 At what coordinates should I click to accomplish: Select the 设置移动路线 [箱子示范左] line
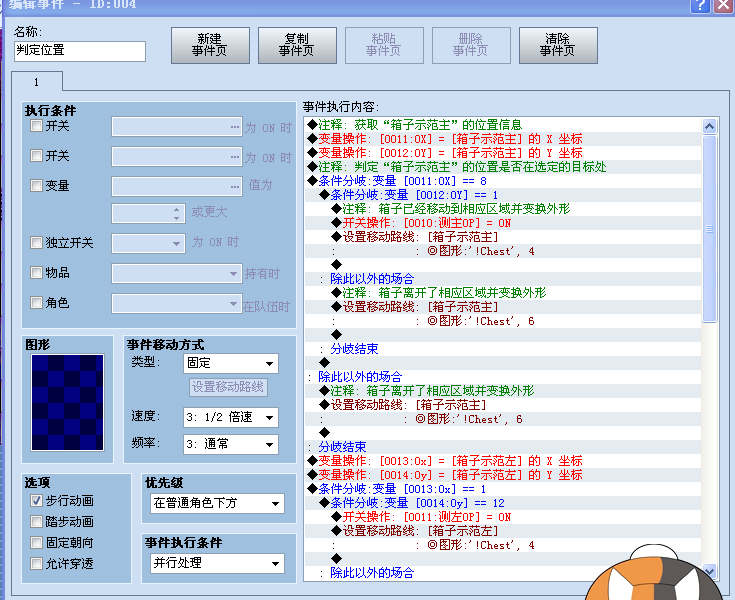pyautogui.click(x=503, y=531)
